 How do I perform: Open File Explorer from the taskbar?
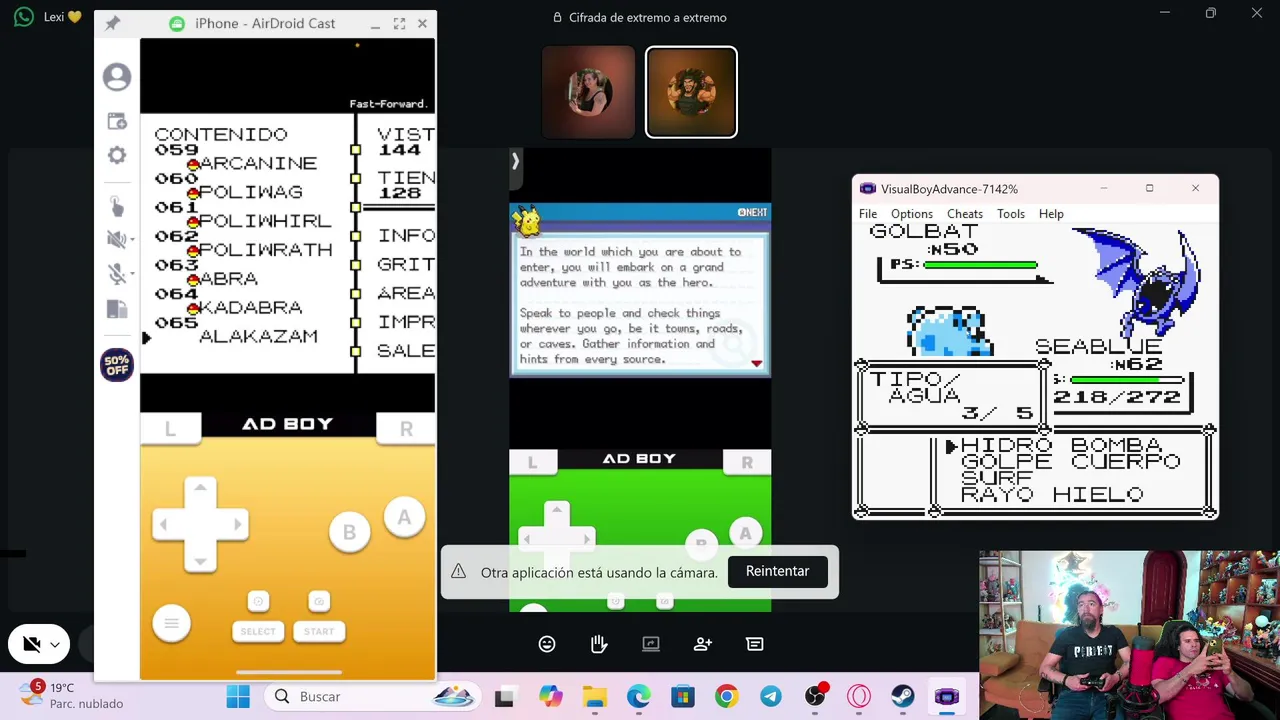[x=595, y=697]
